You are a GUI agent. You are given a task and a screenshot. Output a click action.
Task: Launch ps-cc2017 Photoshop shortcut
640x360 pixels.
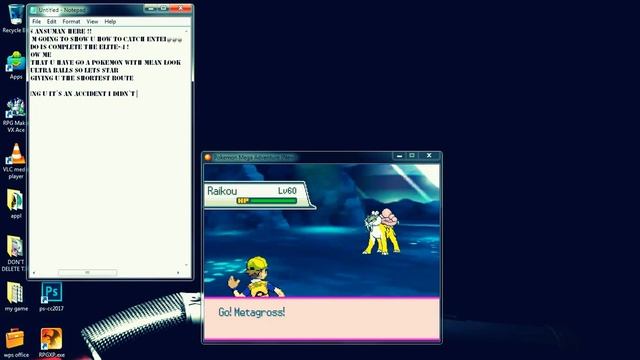tap(51, 297)
